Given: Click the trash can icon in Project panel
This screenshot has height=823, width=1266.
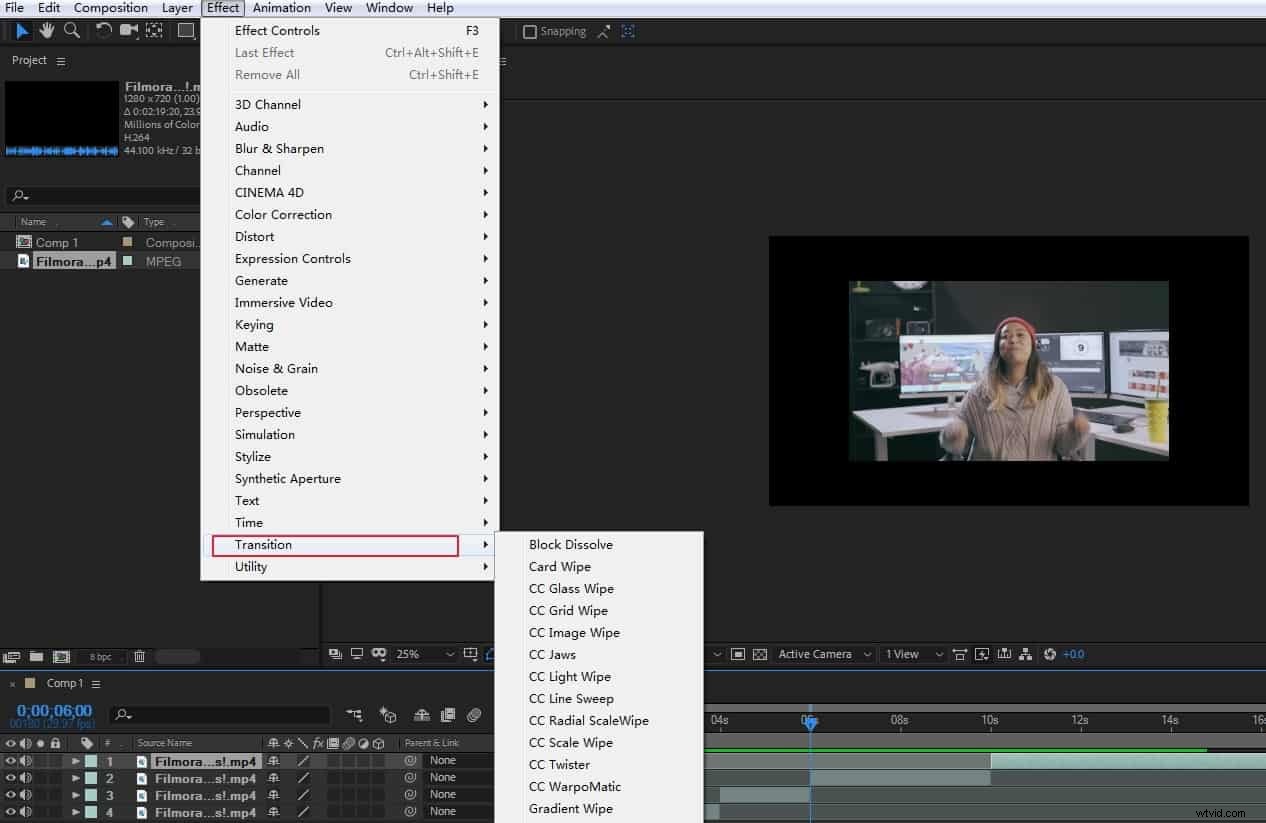Looking at the screenshot, I should pyautogui.click(x=139, y=655).
